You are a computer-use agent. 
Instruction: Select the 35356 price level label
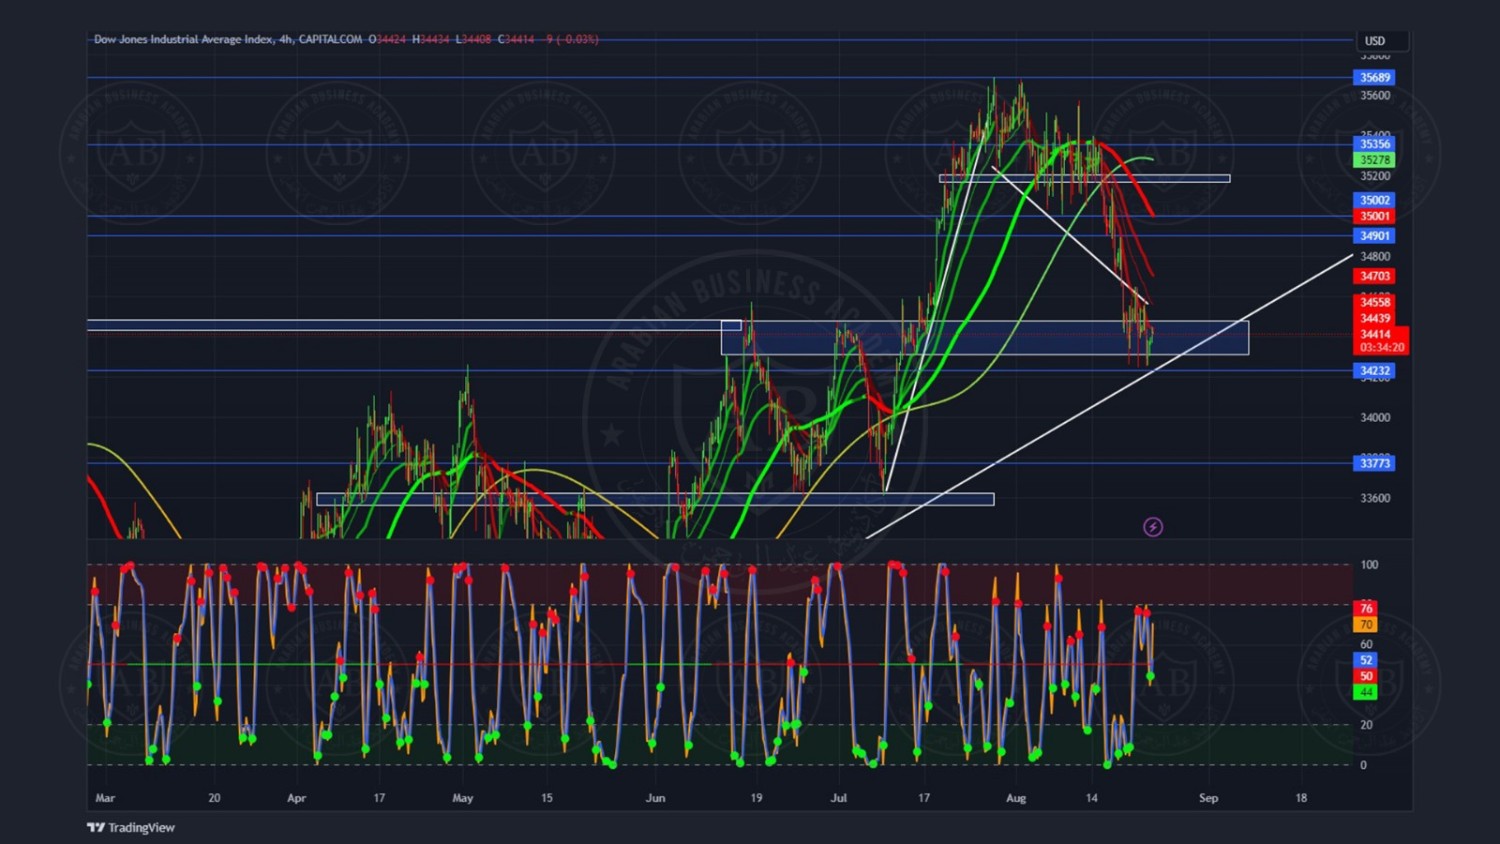tap(1375, 144)
